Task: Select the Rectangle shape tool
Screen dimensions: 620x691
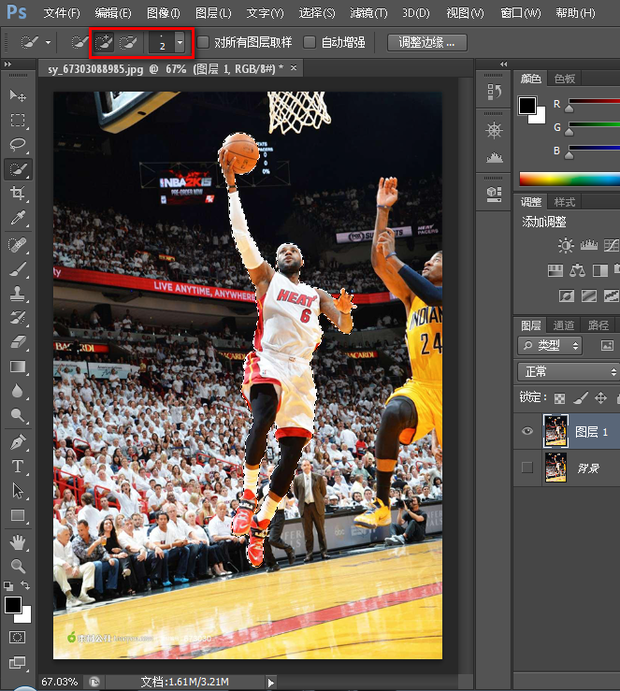Action: pyautogui.click(x=18, y=515)
